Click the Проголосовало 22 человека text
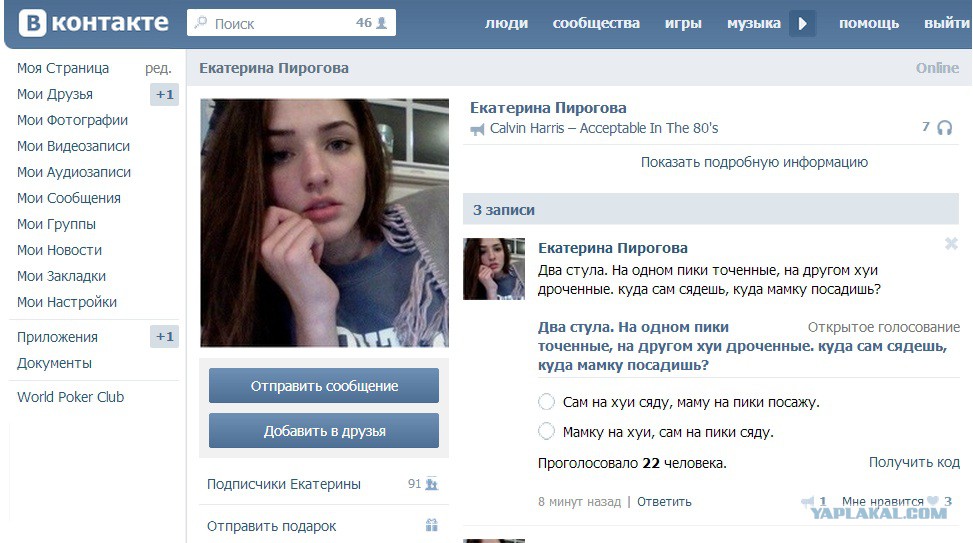The width and height of the screenshot is (973, 543). coord(632,464)
